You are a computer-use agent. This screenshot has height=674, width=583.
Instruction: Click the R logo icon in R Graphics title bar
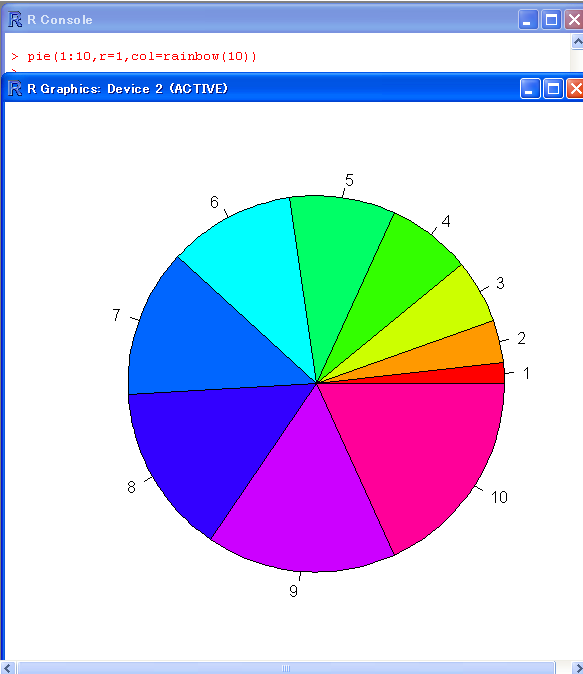point(15,88)
